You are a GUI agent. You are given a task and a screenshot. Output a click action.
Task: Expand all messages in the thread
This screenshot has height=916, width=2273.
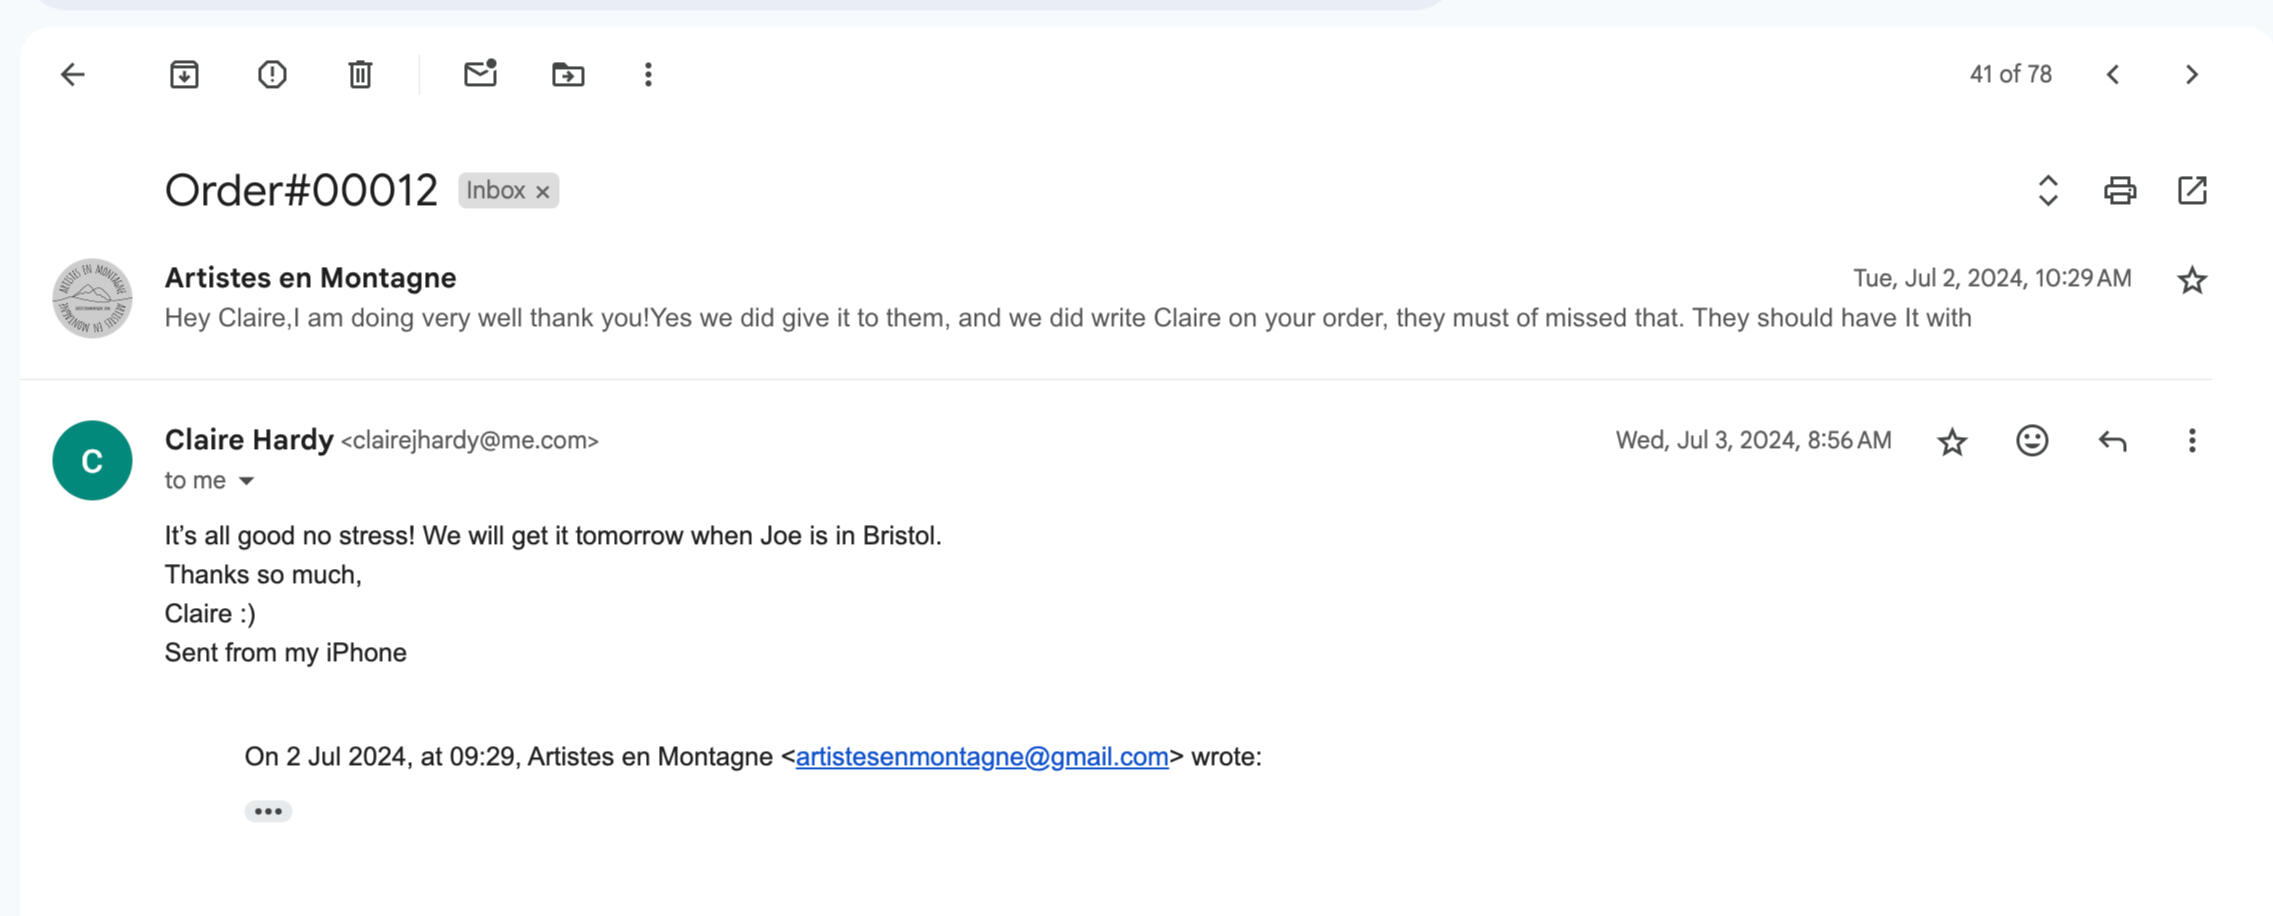coord(2047,190)
